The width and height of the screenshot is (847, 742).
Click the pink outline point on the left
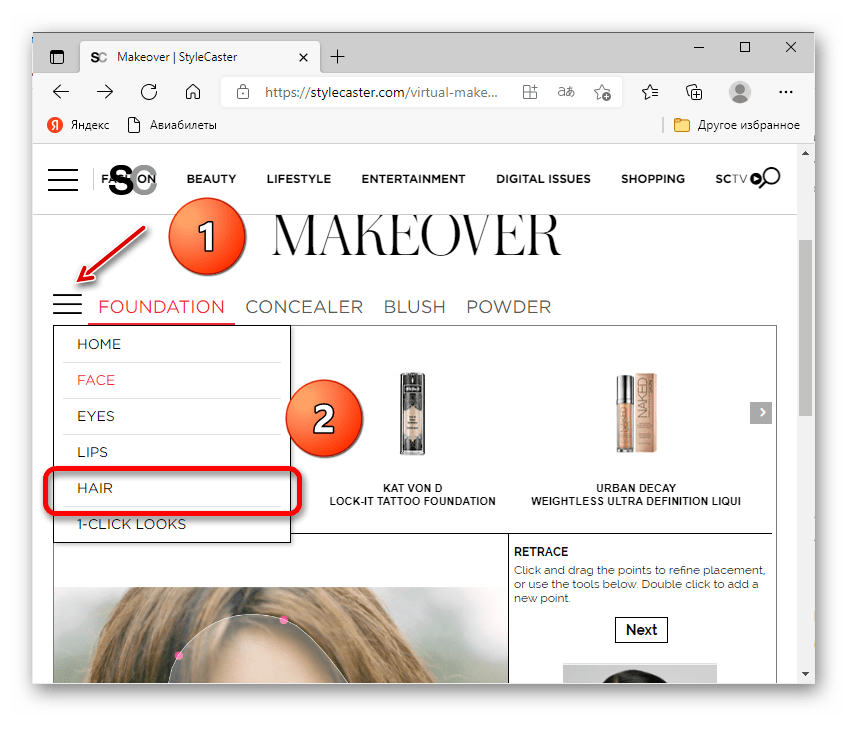179,656
